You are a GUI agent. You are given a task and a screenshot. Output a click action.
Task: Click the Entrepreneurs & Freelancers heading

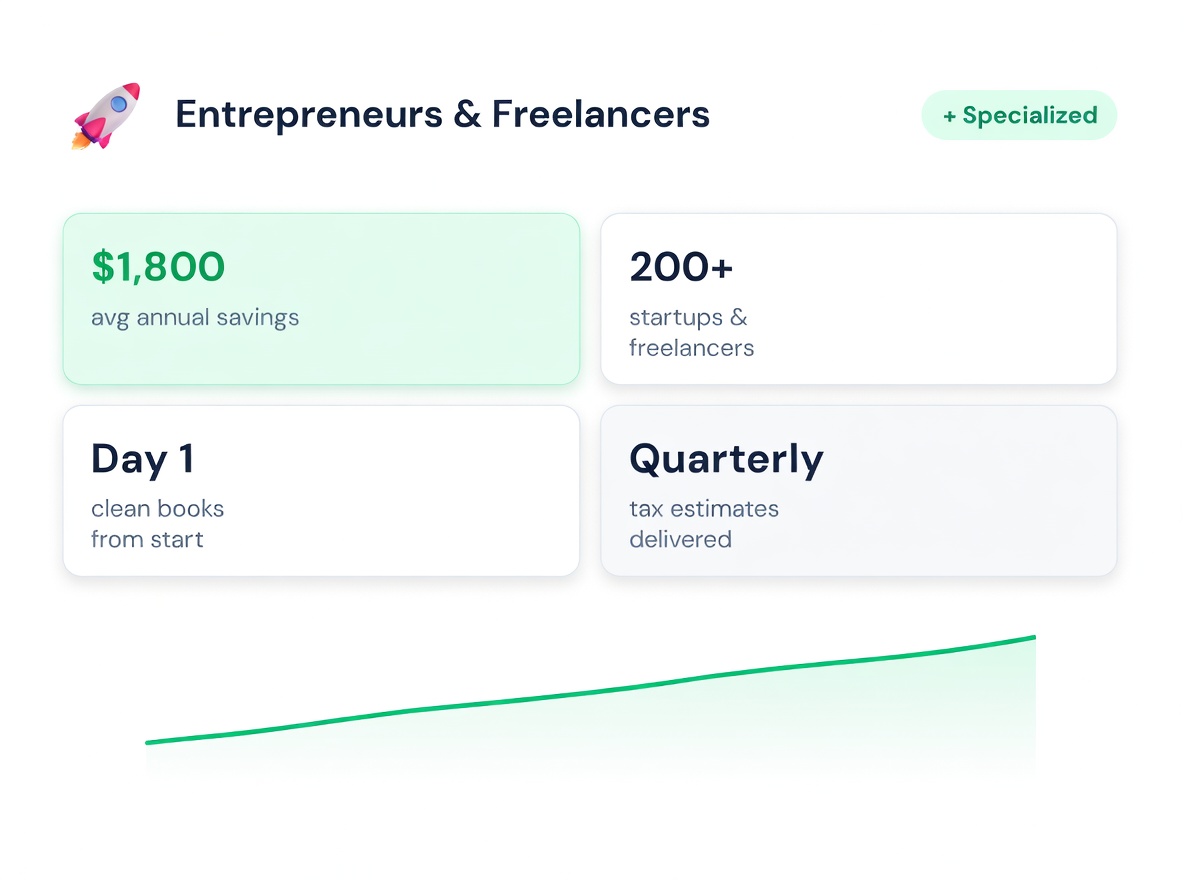click(x=442, y=115)
